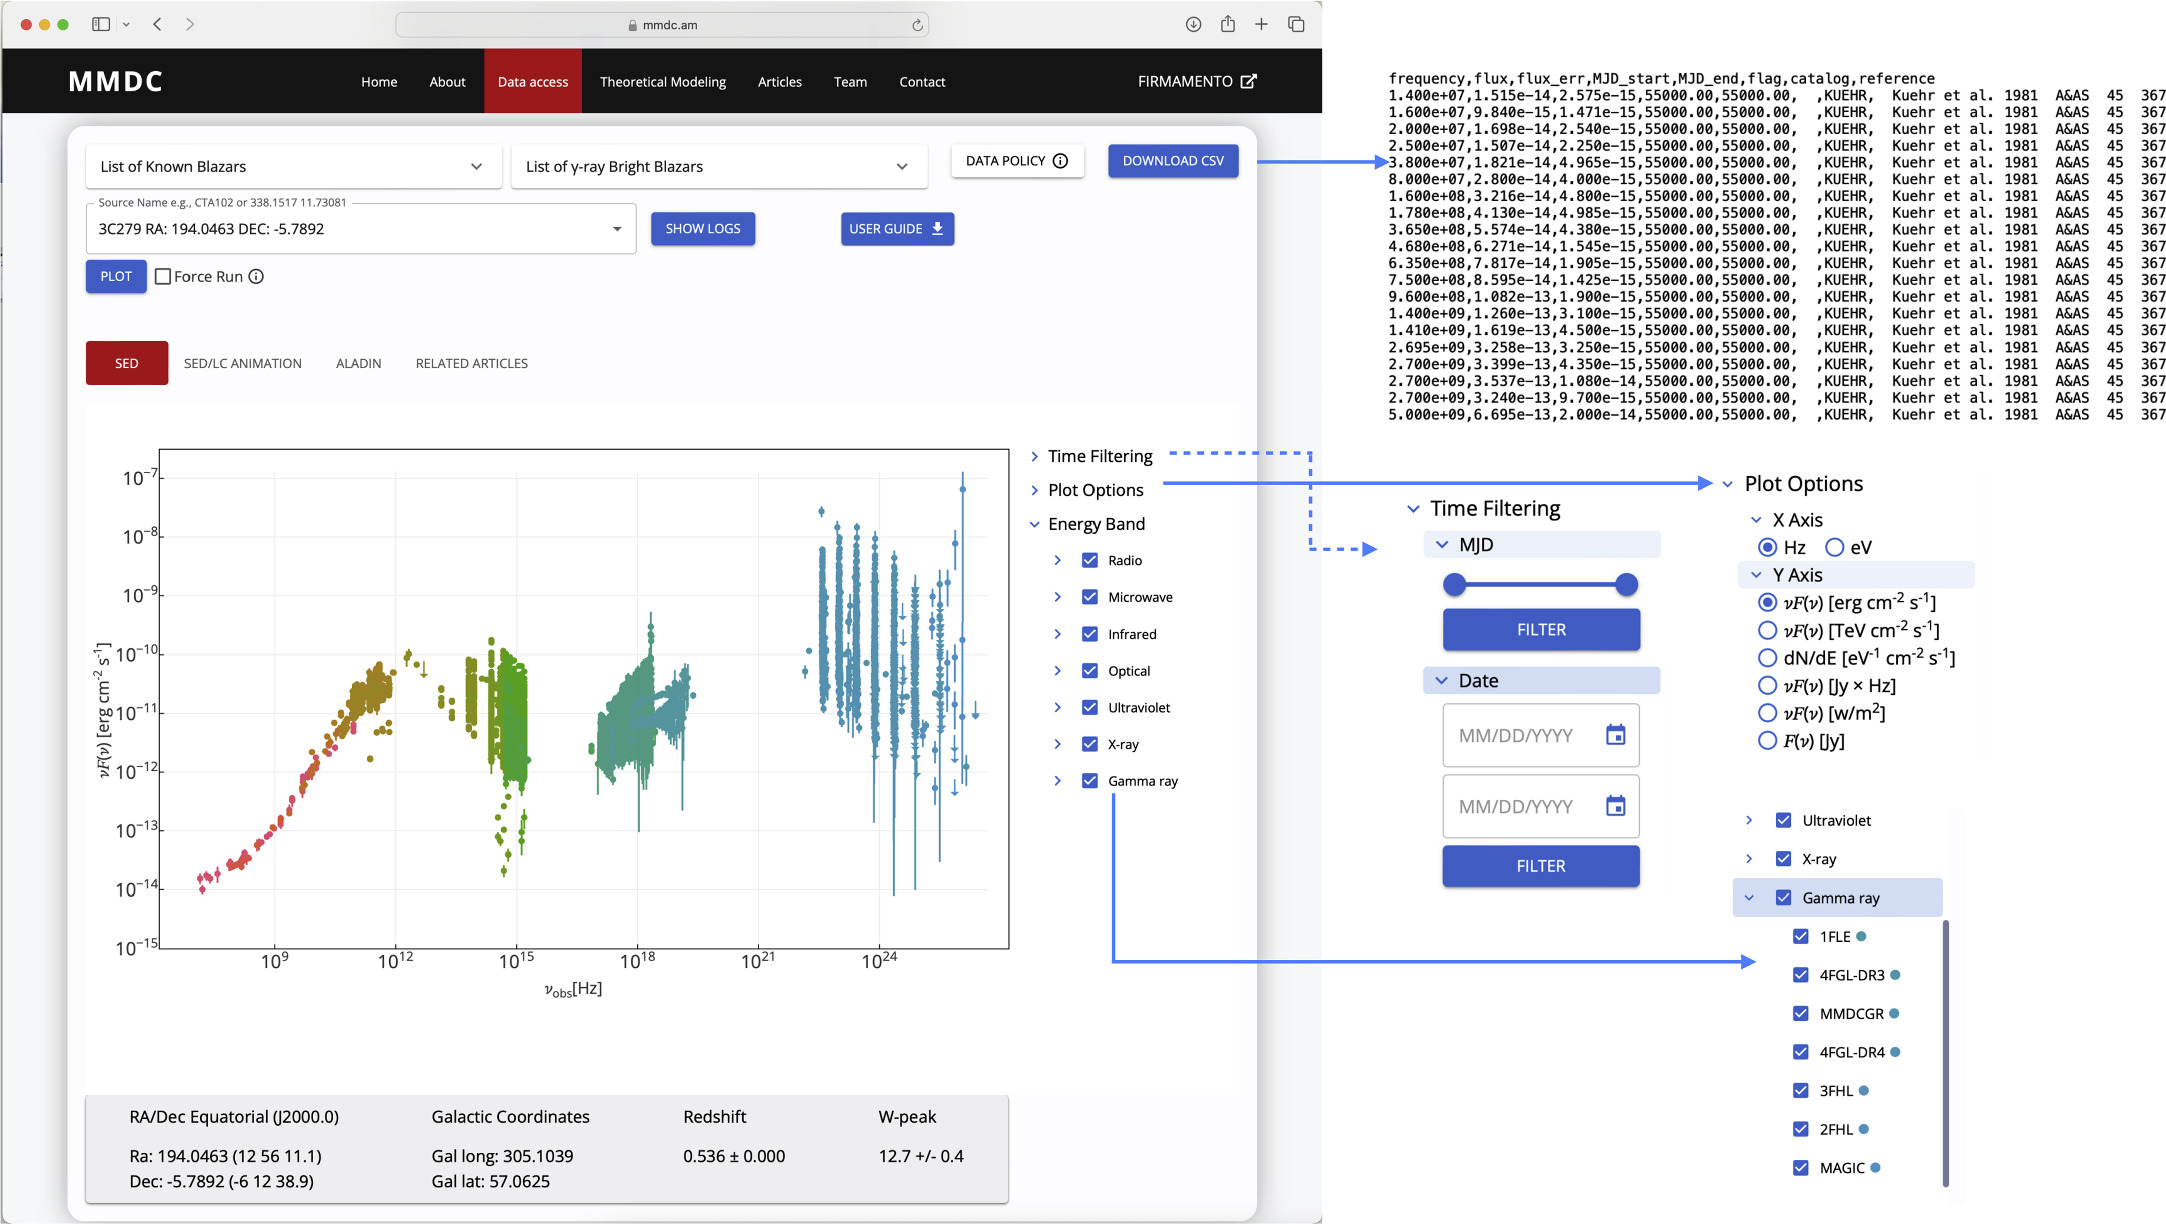Select the eV X-axis radio option
Screen dimensions: 2166x1224
pyautogui.click(x=1834, y=547)
